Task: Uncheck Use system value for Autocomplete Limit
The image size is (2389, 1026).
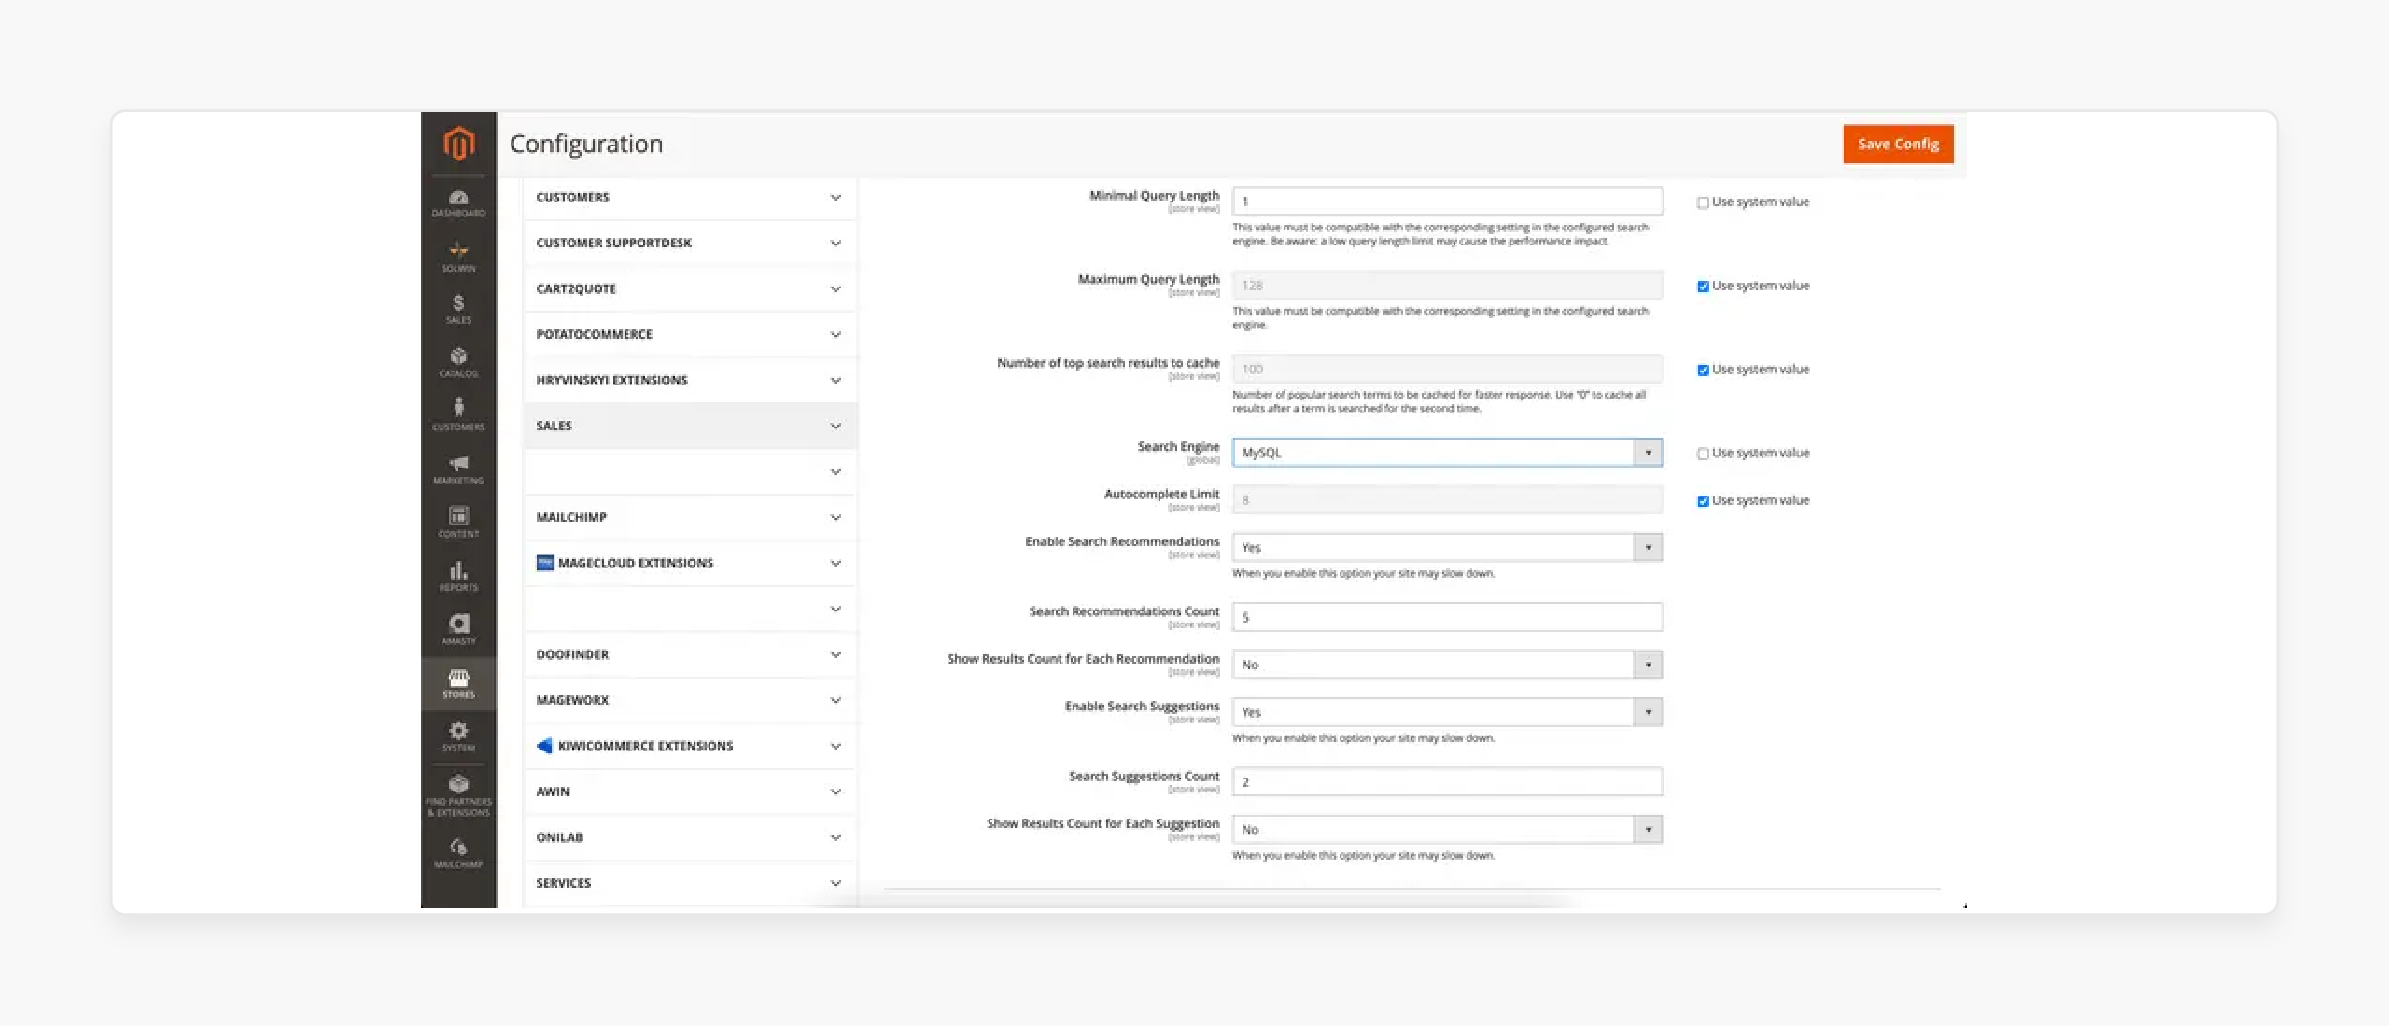Action: pos(1703,501)
